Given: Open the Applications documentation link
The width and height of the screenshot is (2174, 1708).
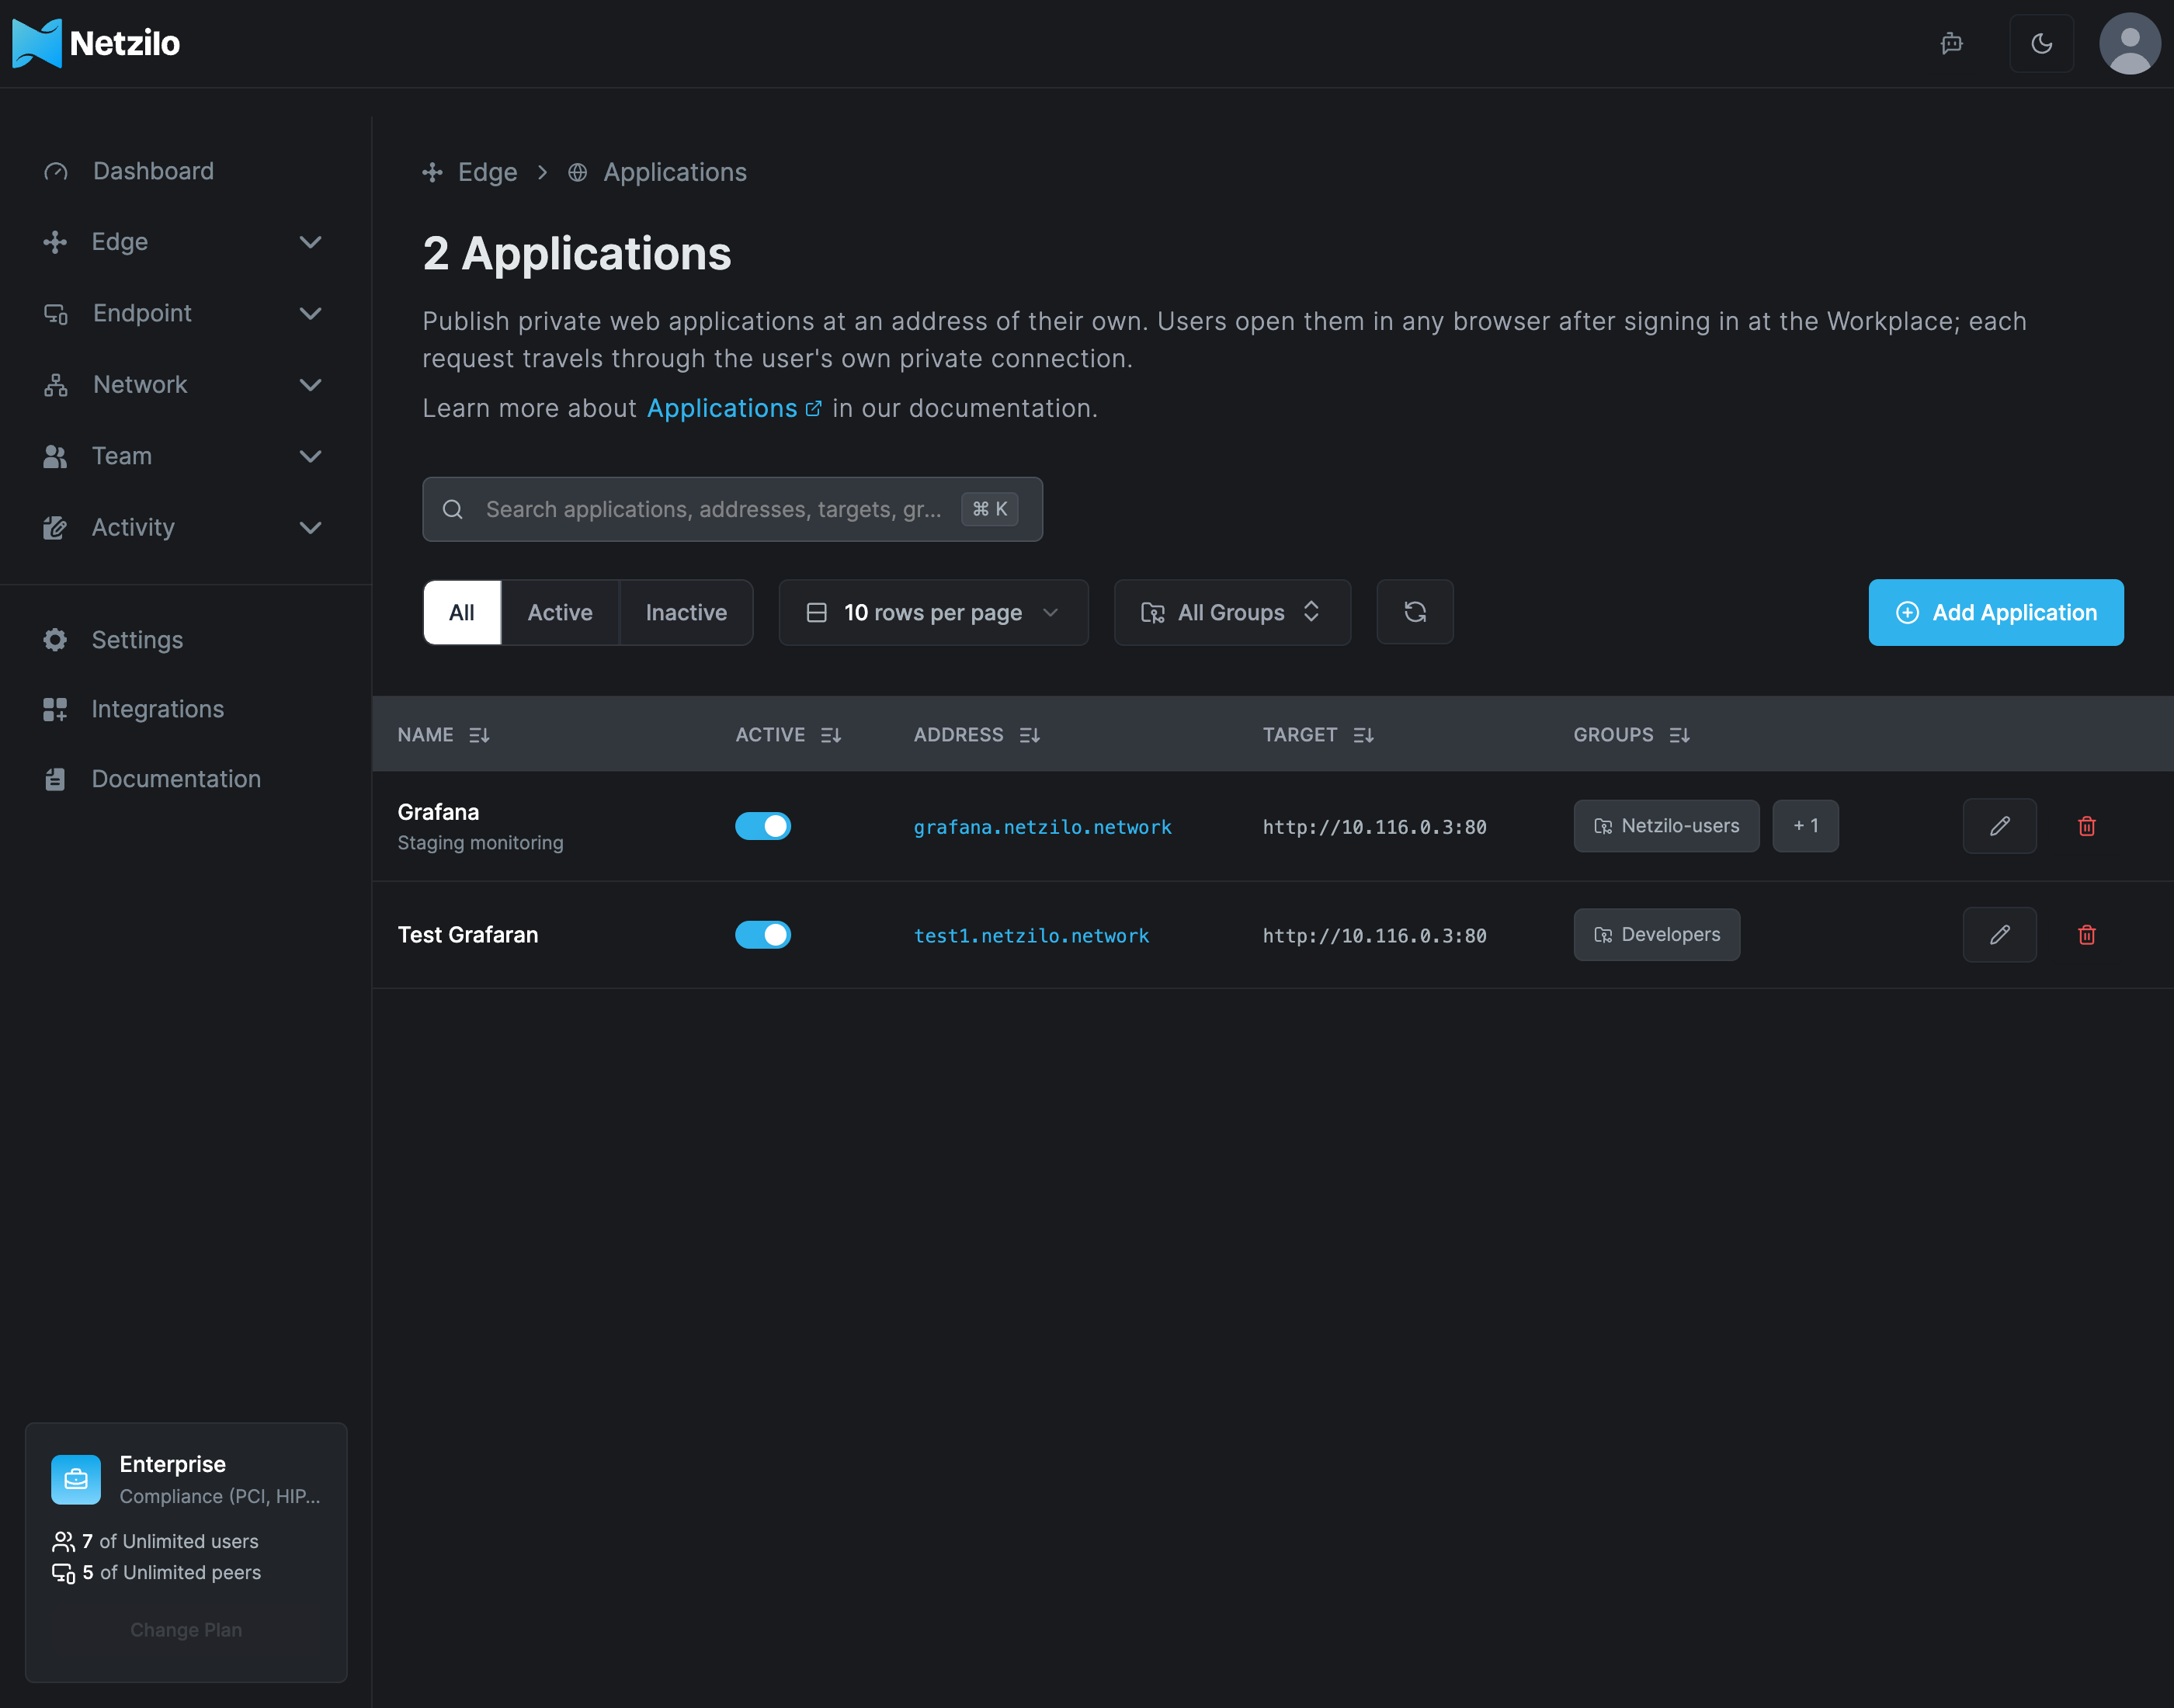Looking at the screenshot, I should pyautogui.click(x=733, y=408).
